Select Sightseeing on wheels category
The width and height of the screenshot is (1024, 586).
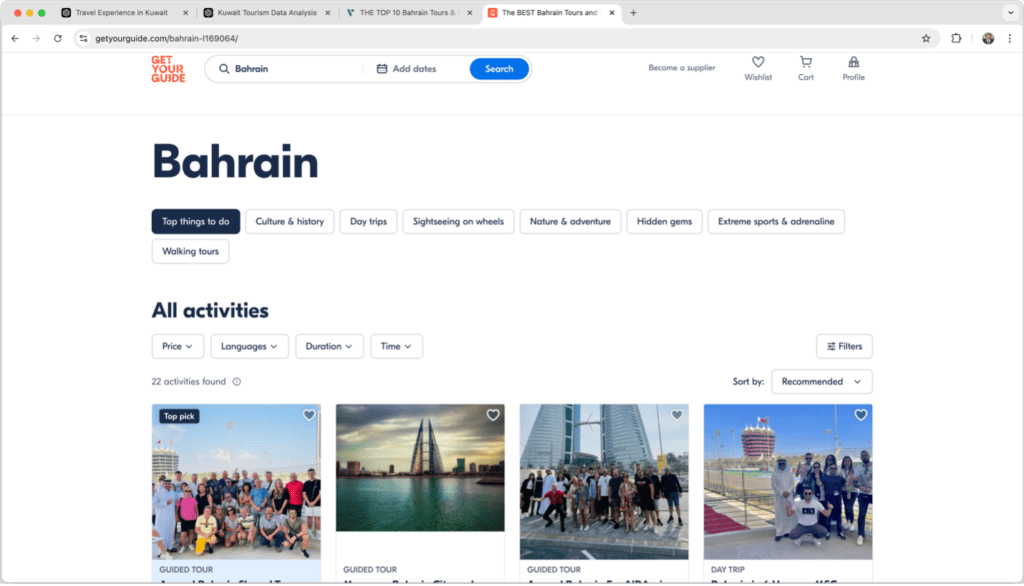458,221
